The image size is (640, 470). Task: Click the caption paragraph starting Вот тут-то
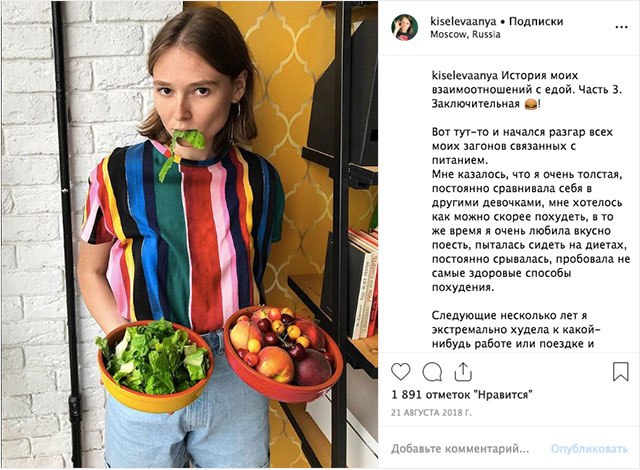click(531, 209)
